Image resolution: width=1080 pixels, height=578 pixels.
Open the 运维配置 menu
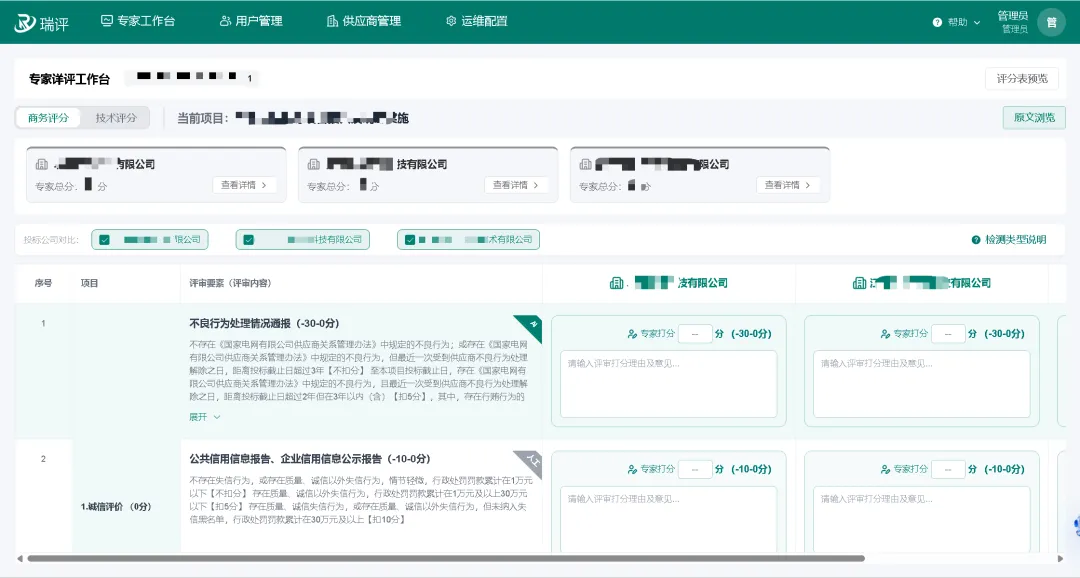477,21
